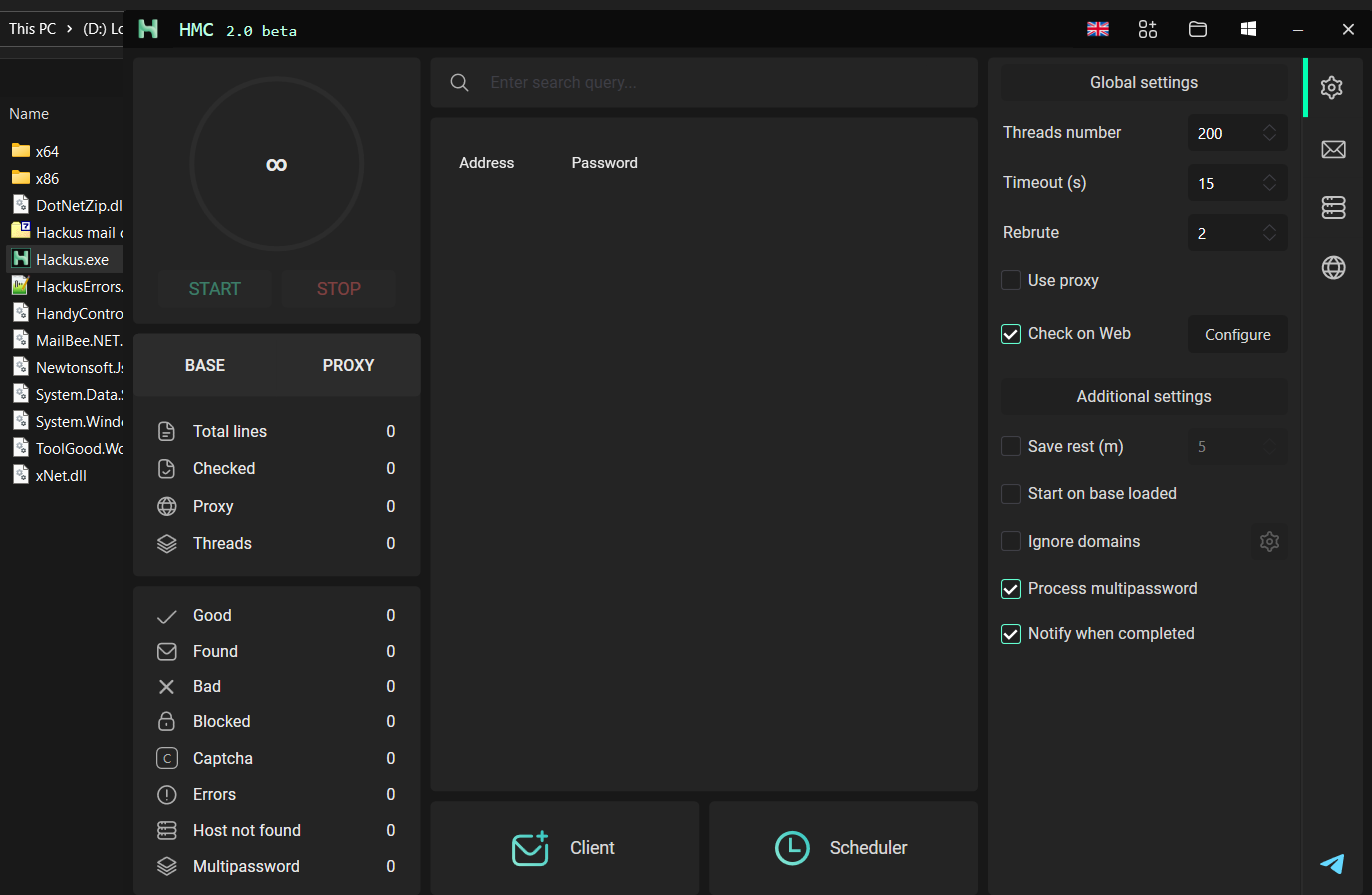Select the BASE tab
Viewport: 1372px width, 895px height.
tap(205, 366)
